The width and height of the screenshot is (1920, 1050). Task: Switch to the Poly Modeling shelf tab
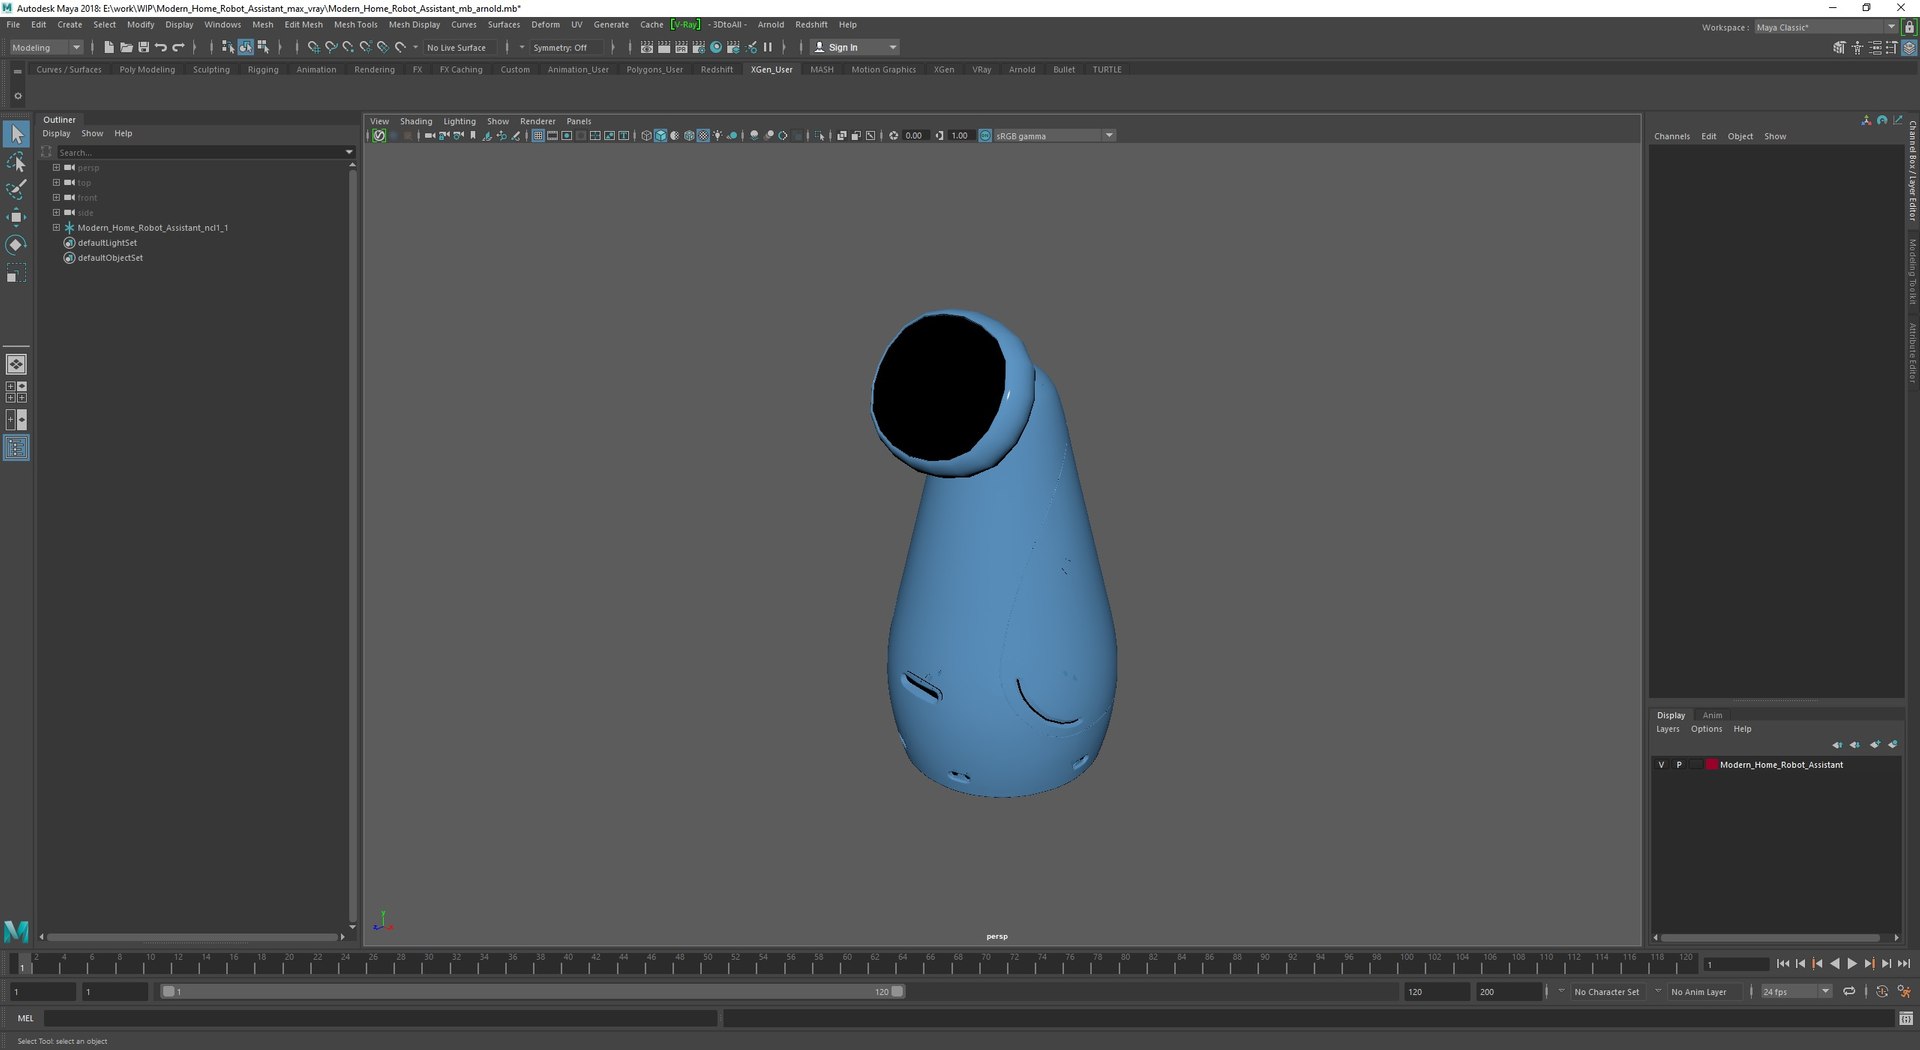(x=147, y=70)
